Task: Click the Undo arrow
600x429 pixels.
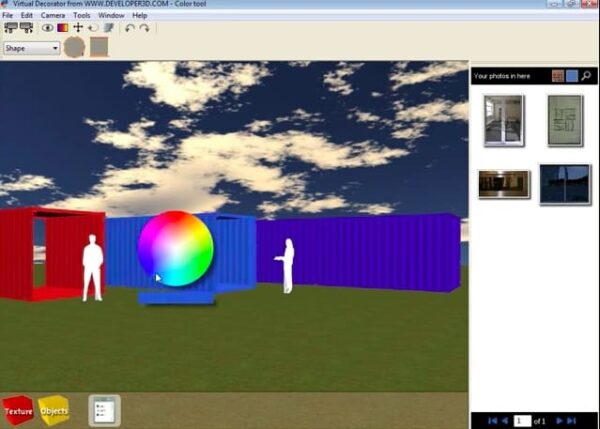Action: coord(130,28)
